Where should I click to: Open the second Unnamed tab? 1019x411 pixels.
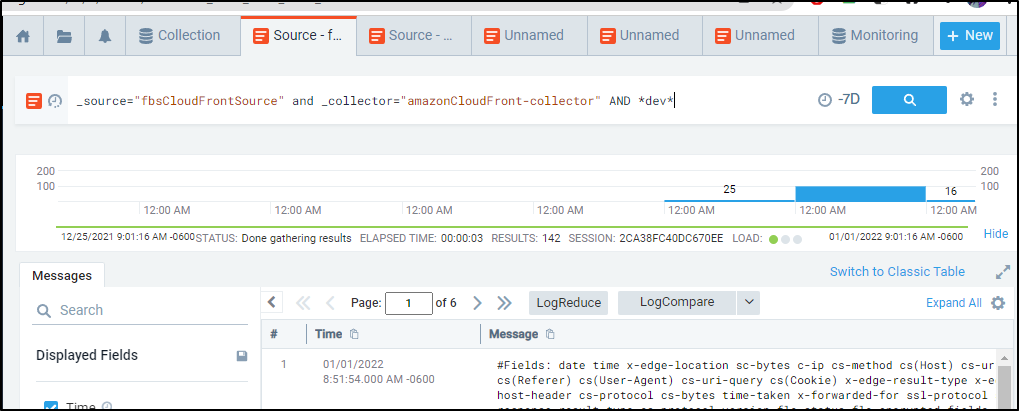(644, 36)
